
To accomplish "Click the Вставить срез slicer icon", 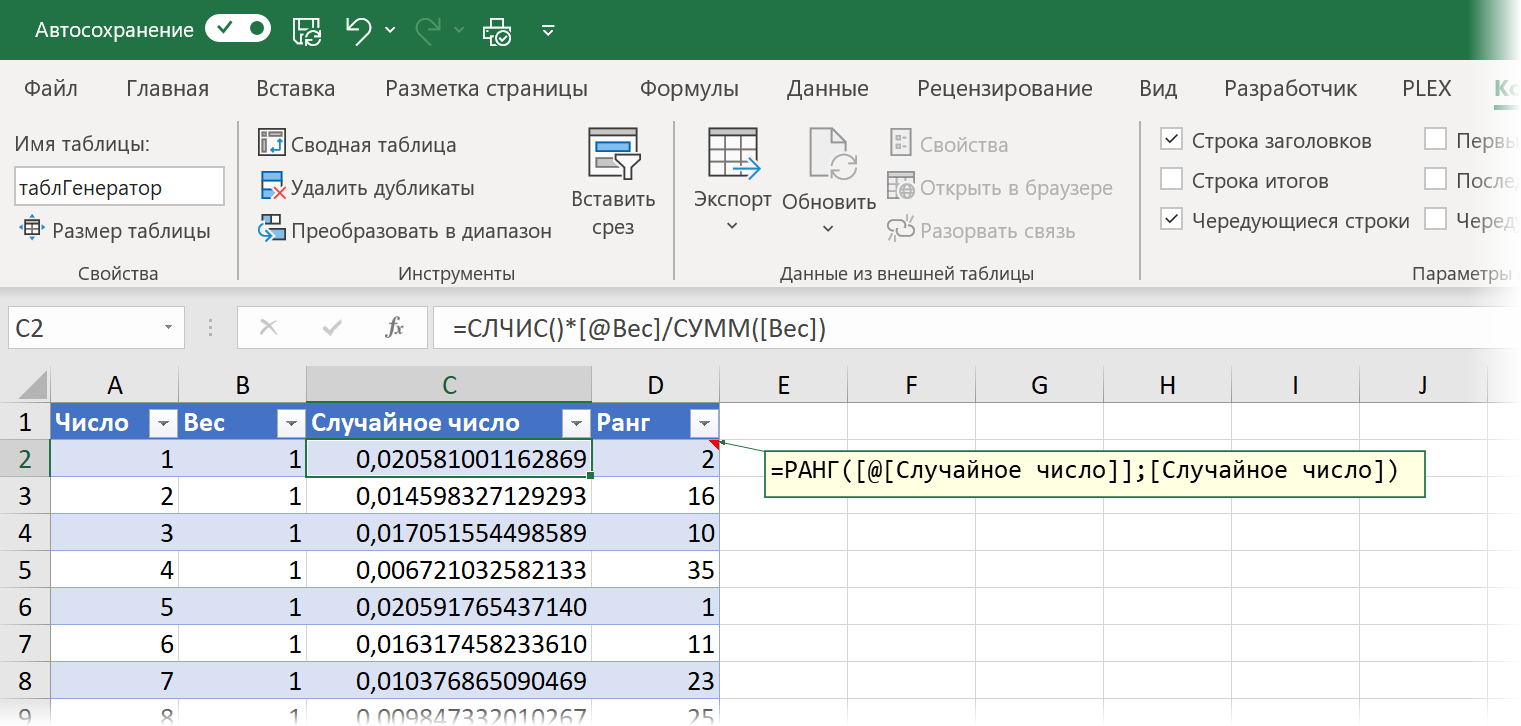I will [x=613, y=152].
